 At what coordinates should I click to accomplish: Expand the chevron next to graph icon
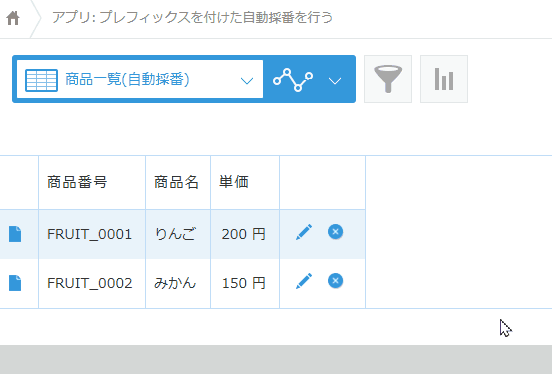(335, 81)
